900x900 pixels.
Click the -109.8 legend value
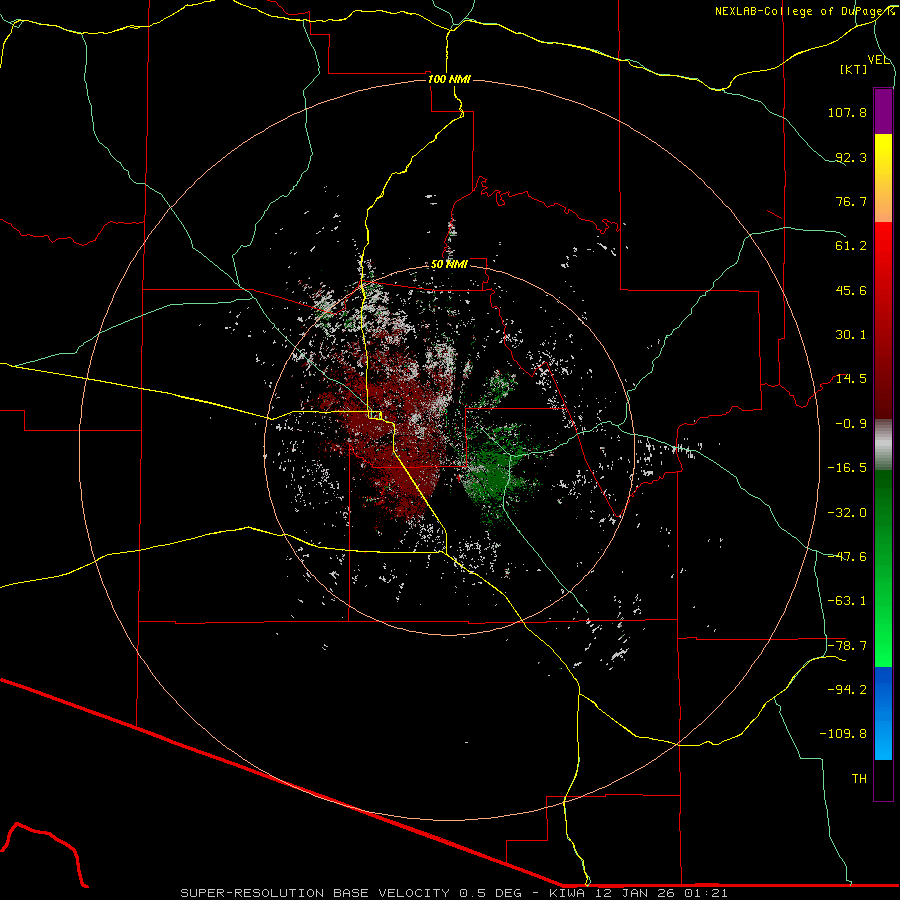(x=843, y=734)
